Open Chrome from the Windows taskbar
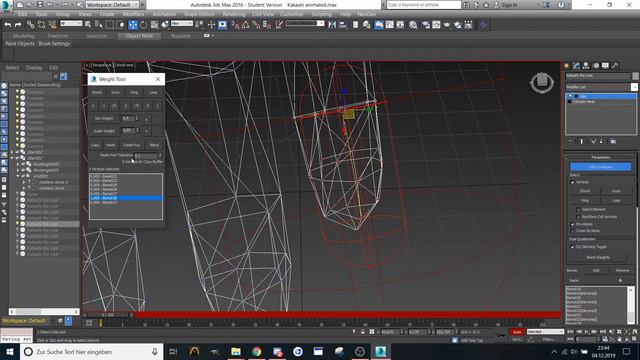 [256, 351]
